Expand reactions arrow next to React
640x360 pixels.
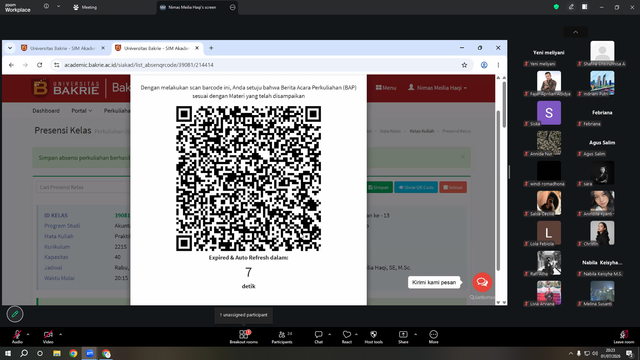pos(356,334)
